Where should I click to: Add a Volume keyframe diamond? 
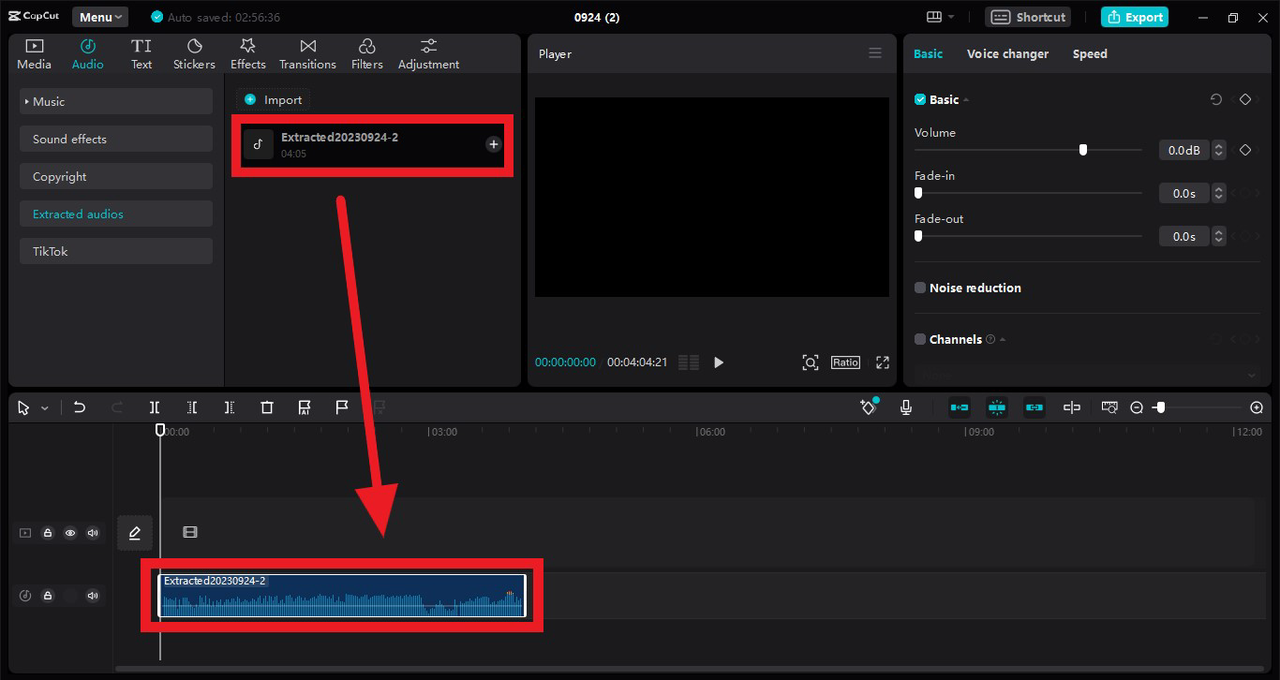(1245, 150)
